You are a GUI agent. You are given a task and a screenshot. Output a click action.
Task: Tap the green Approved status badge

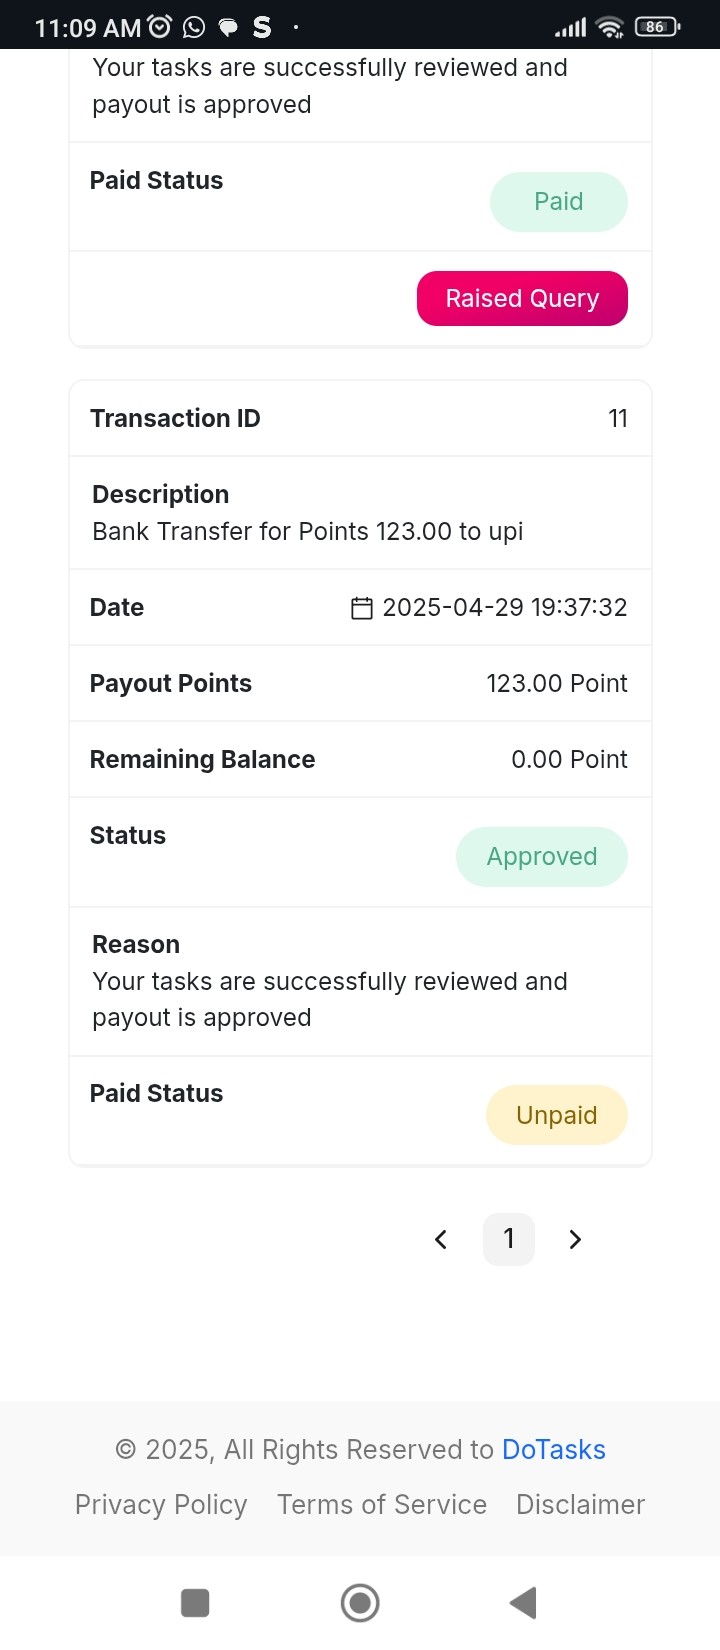(x=542, y=857)
